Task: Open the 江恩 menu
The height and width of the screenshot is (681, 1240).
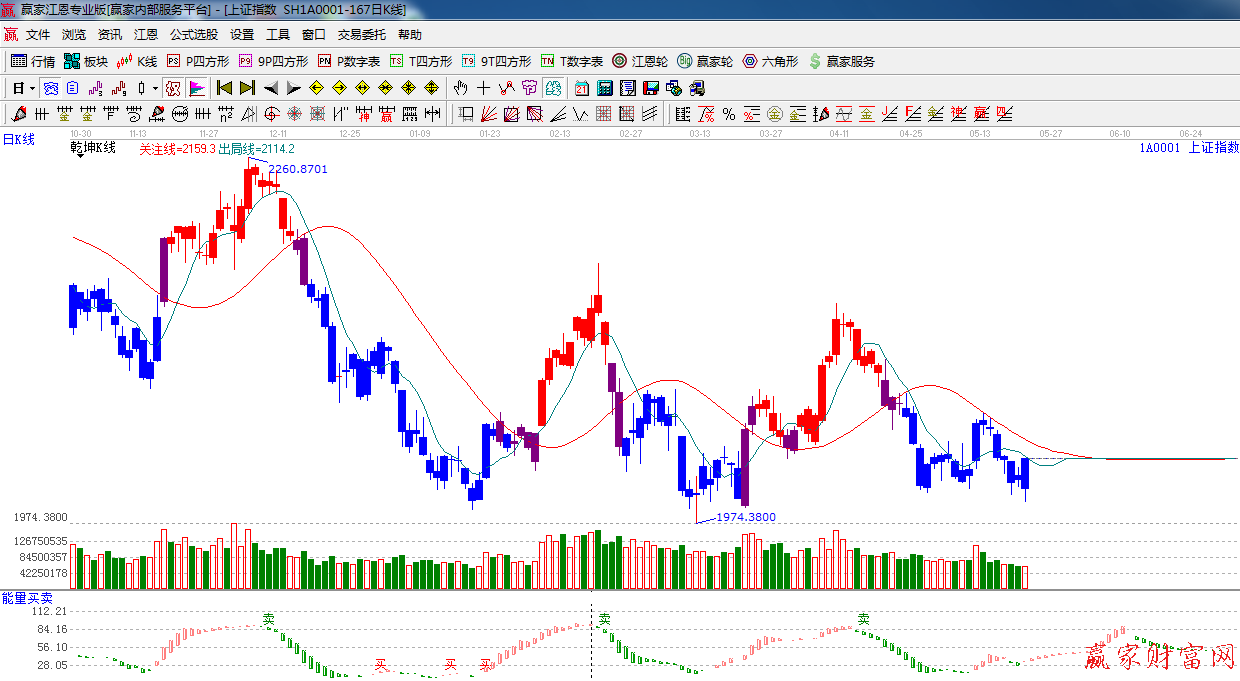Action: point(145,35)
